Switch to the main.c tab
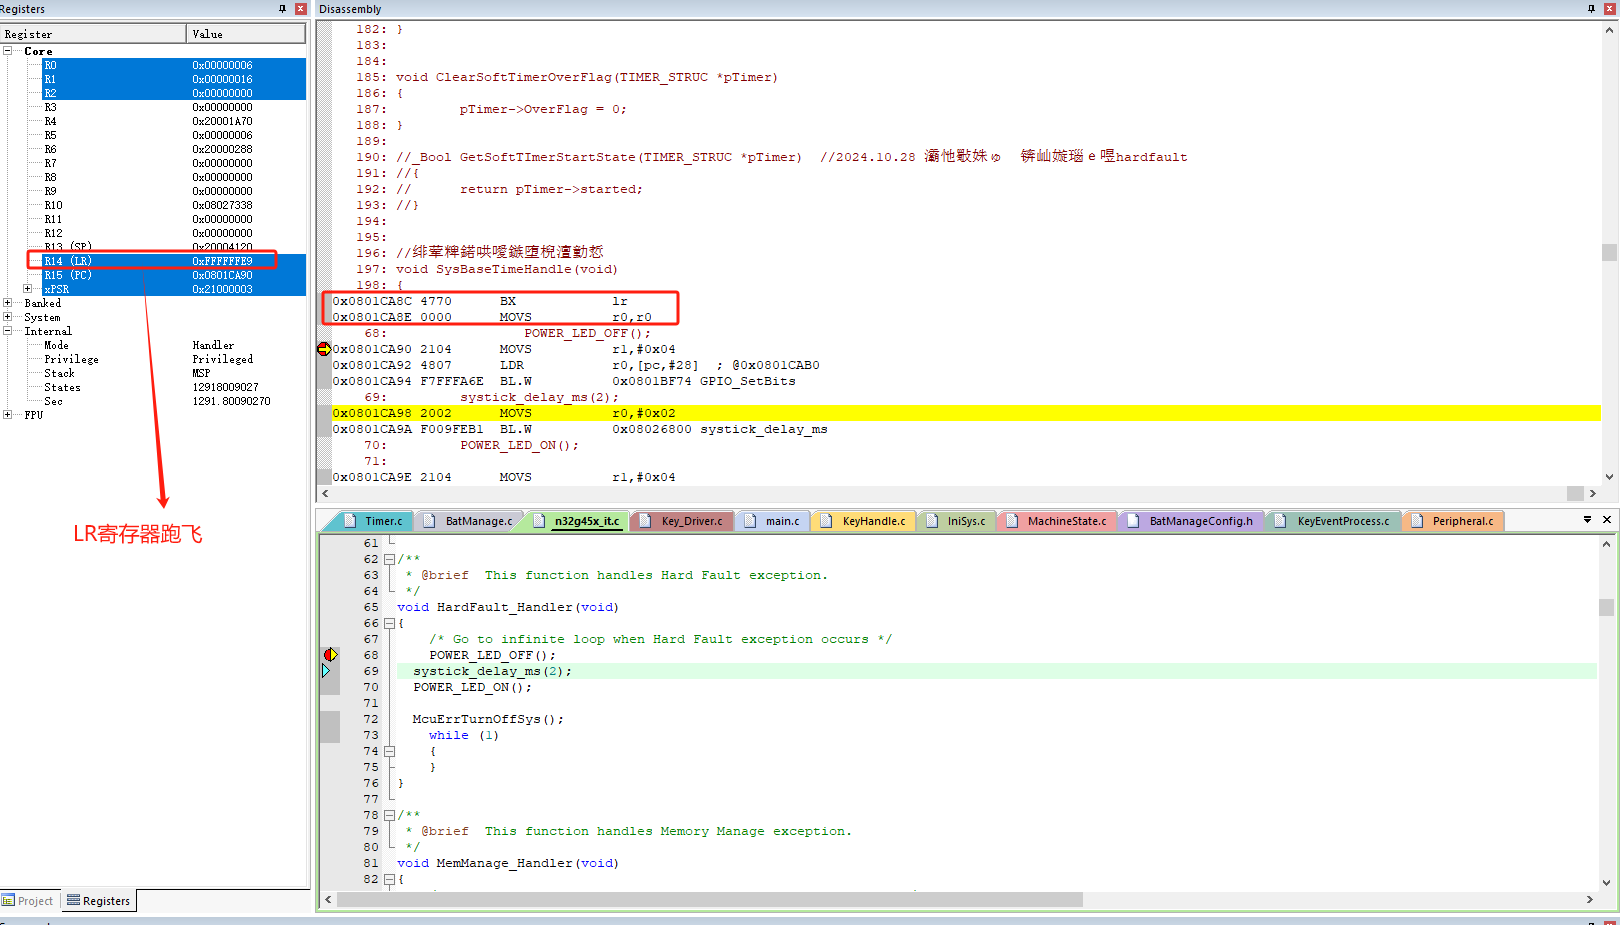This screenshot has width=1622, height=925. point(782,520)
